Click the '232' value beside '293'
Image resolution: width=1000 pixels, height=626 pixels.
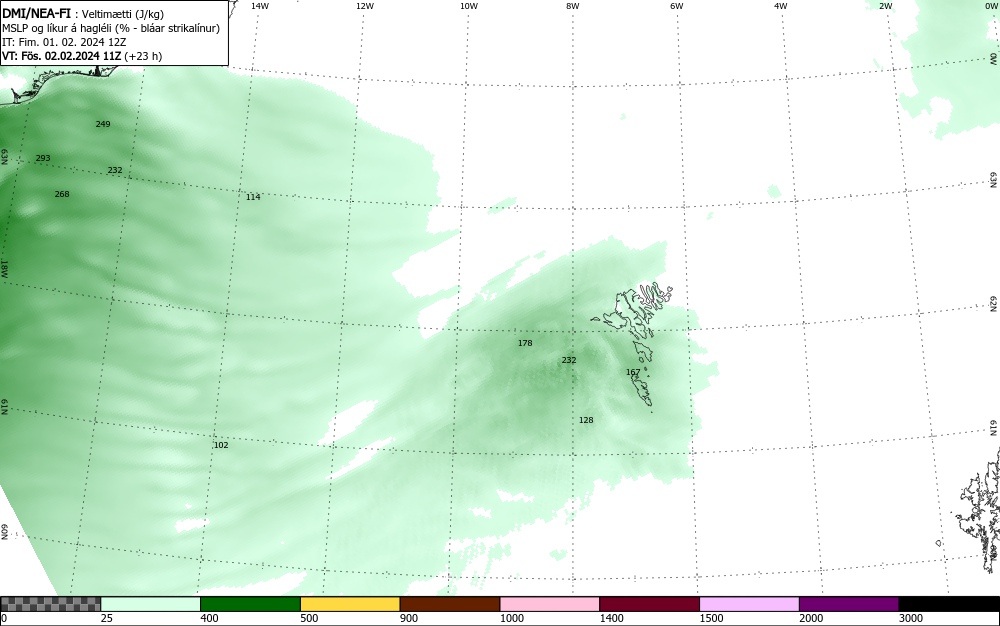pyautogui.click(x=115, y=170)
